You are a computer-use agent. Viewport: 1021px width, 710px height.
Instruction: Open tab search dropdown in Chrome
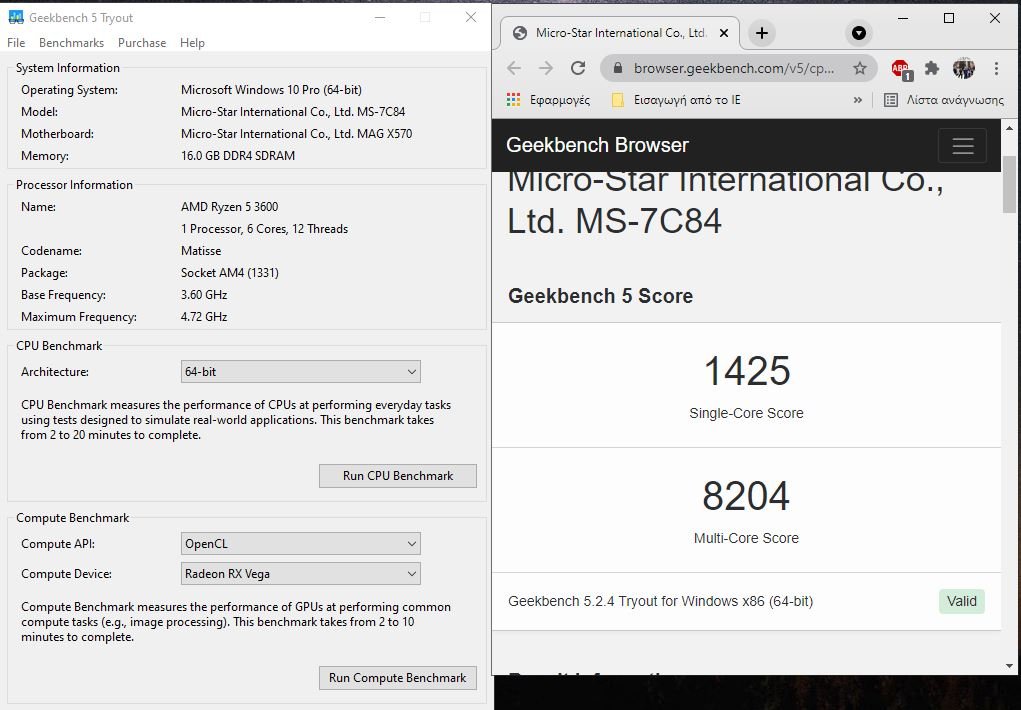pyautogui.click(x=859, y=33)
